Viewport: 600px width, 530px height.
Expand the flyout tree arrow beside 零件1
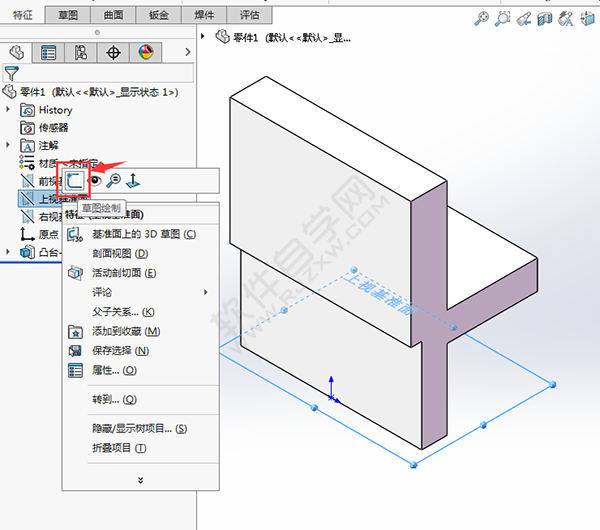pos(203,36)
